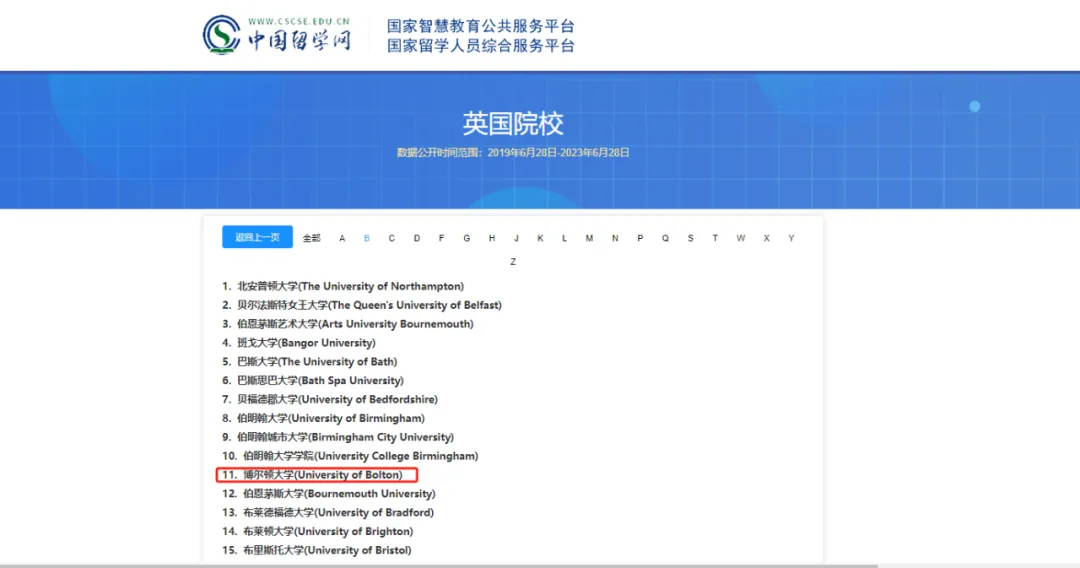Filter universities by letter Q
Image resolution: width=1080 pixels, height=568 pixels.
click(x=665, y=238)
